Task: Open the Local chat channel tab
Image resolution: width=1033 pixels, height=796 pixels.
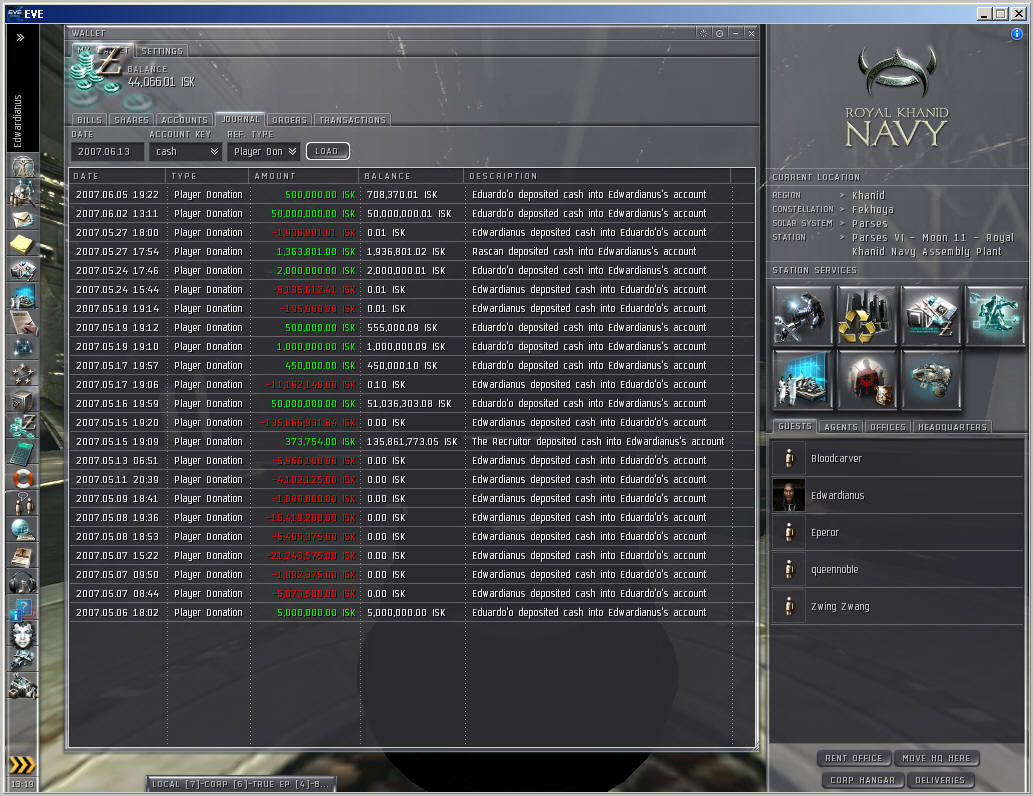Action: click(241, 783)
